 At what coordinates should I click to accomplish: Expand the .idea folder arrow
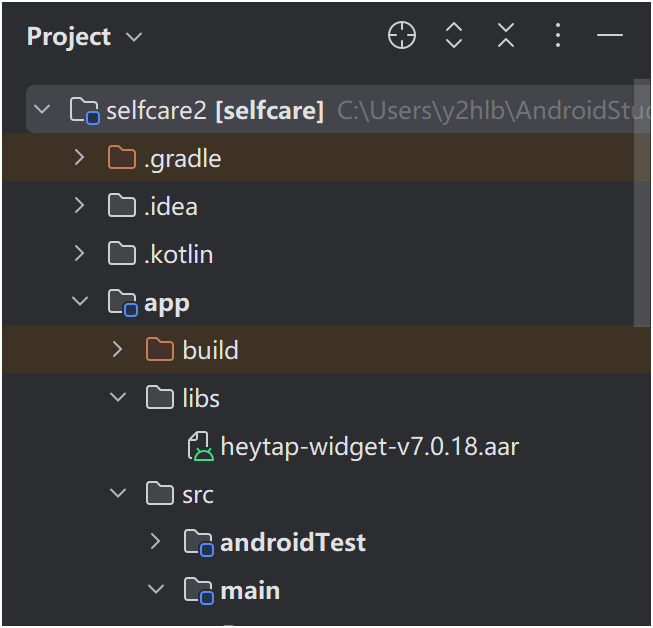pyautogui.click(x=80, y=206)
